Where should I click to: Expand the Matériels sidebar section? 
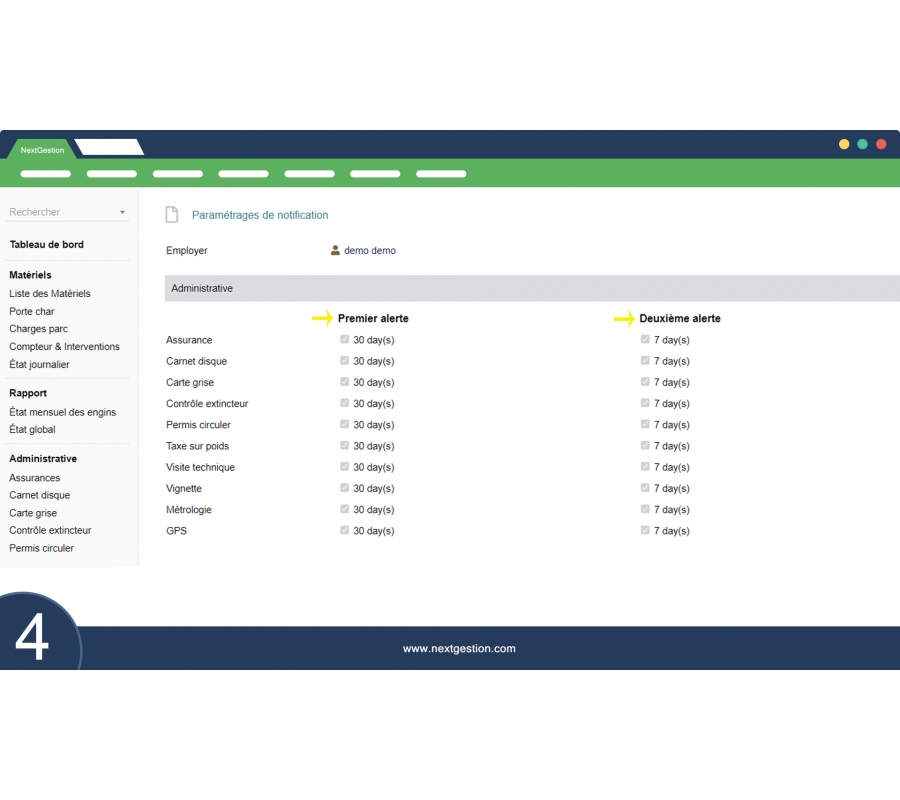click(30, 275)
